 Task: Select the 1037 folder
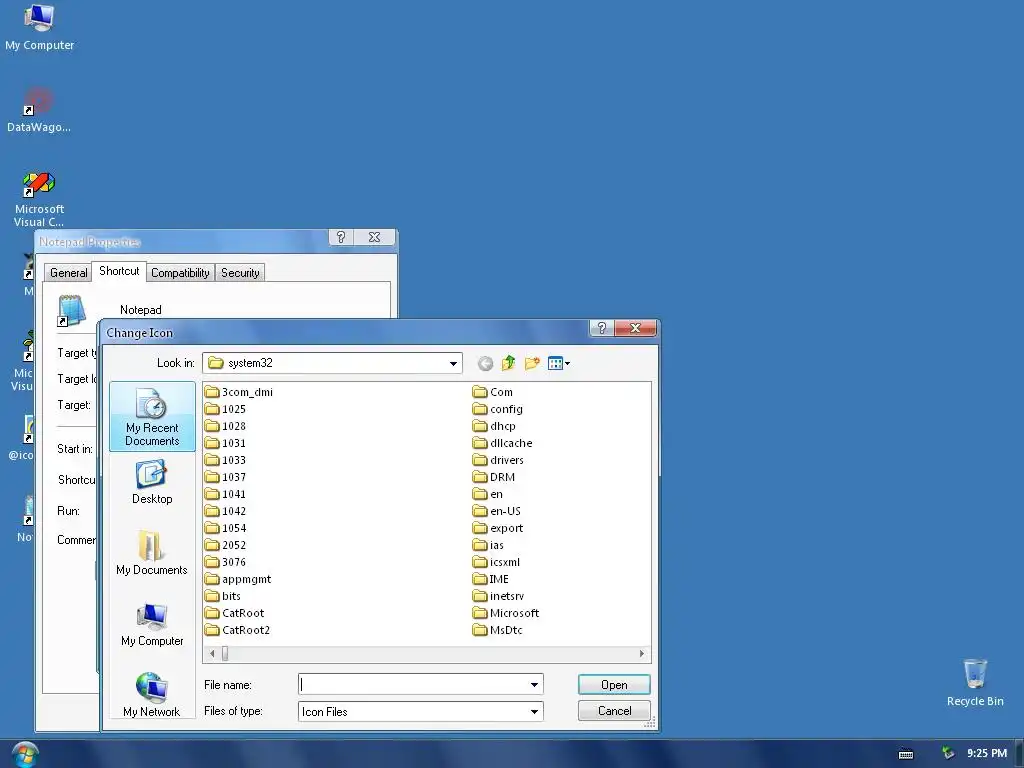(x=225, y=477)
